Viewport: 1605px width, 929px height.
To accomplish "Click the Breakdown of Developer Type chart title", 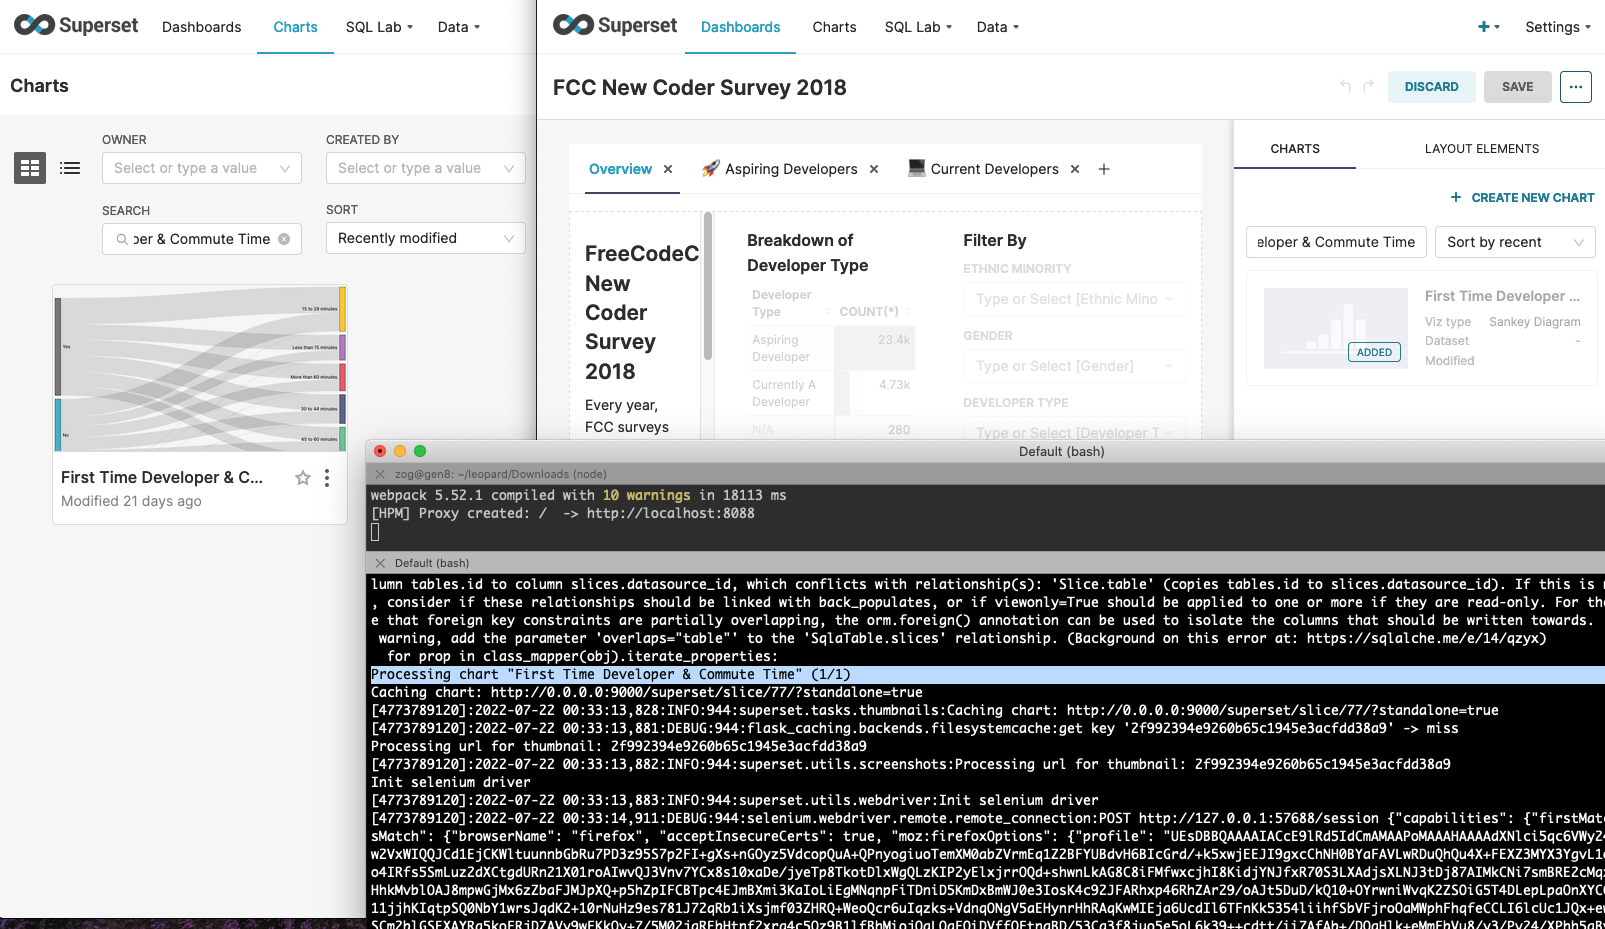I will click(807, 253).
